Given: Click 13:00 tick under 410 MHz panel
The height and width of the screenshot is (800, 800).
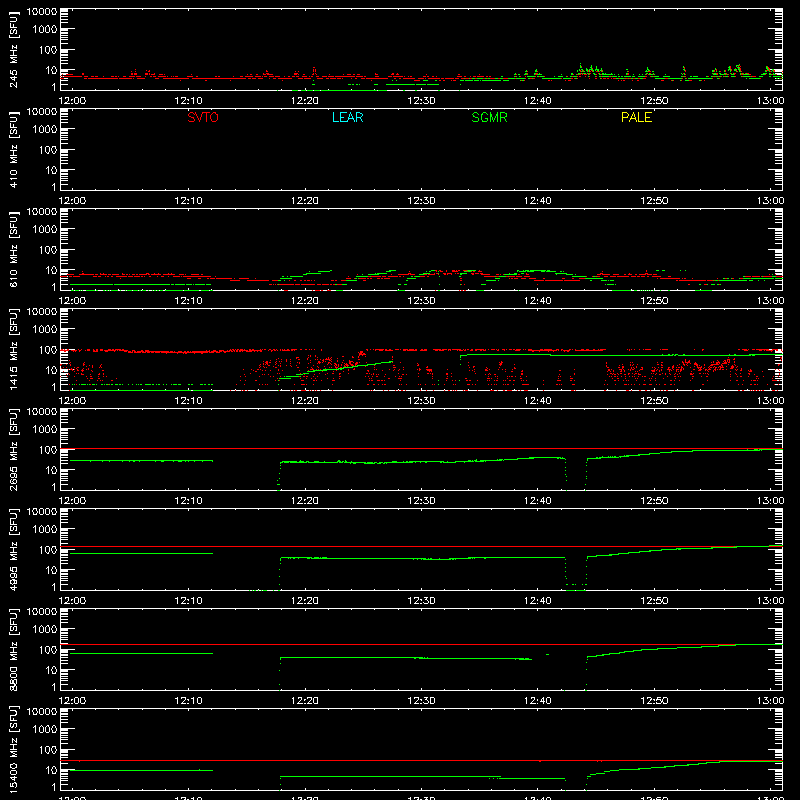Looking at the screenshot, I should (770, 201).
